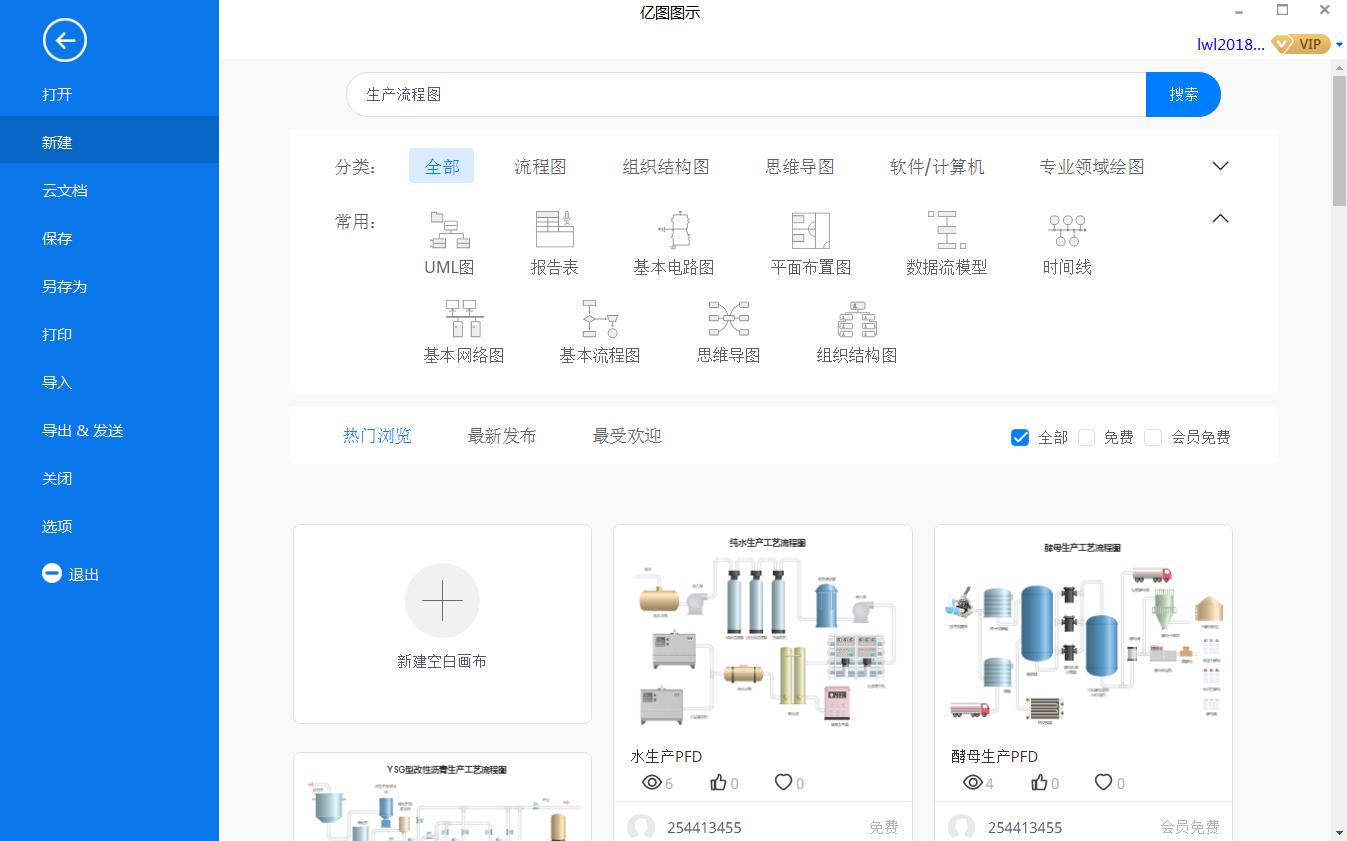Uncheck the 全部 filter checkbox
Viewport: 1347px width, 841px height.
(1020, 436)
